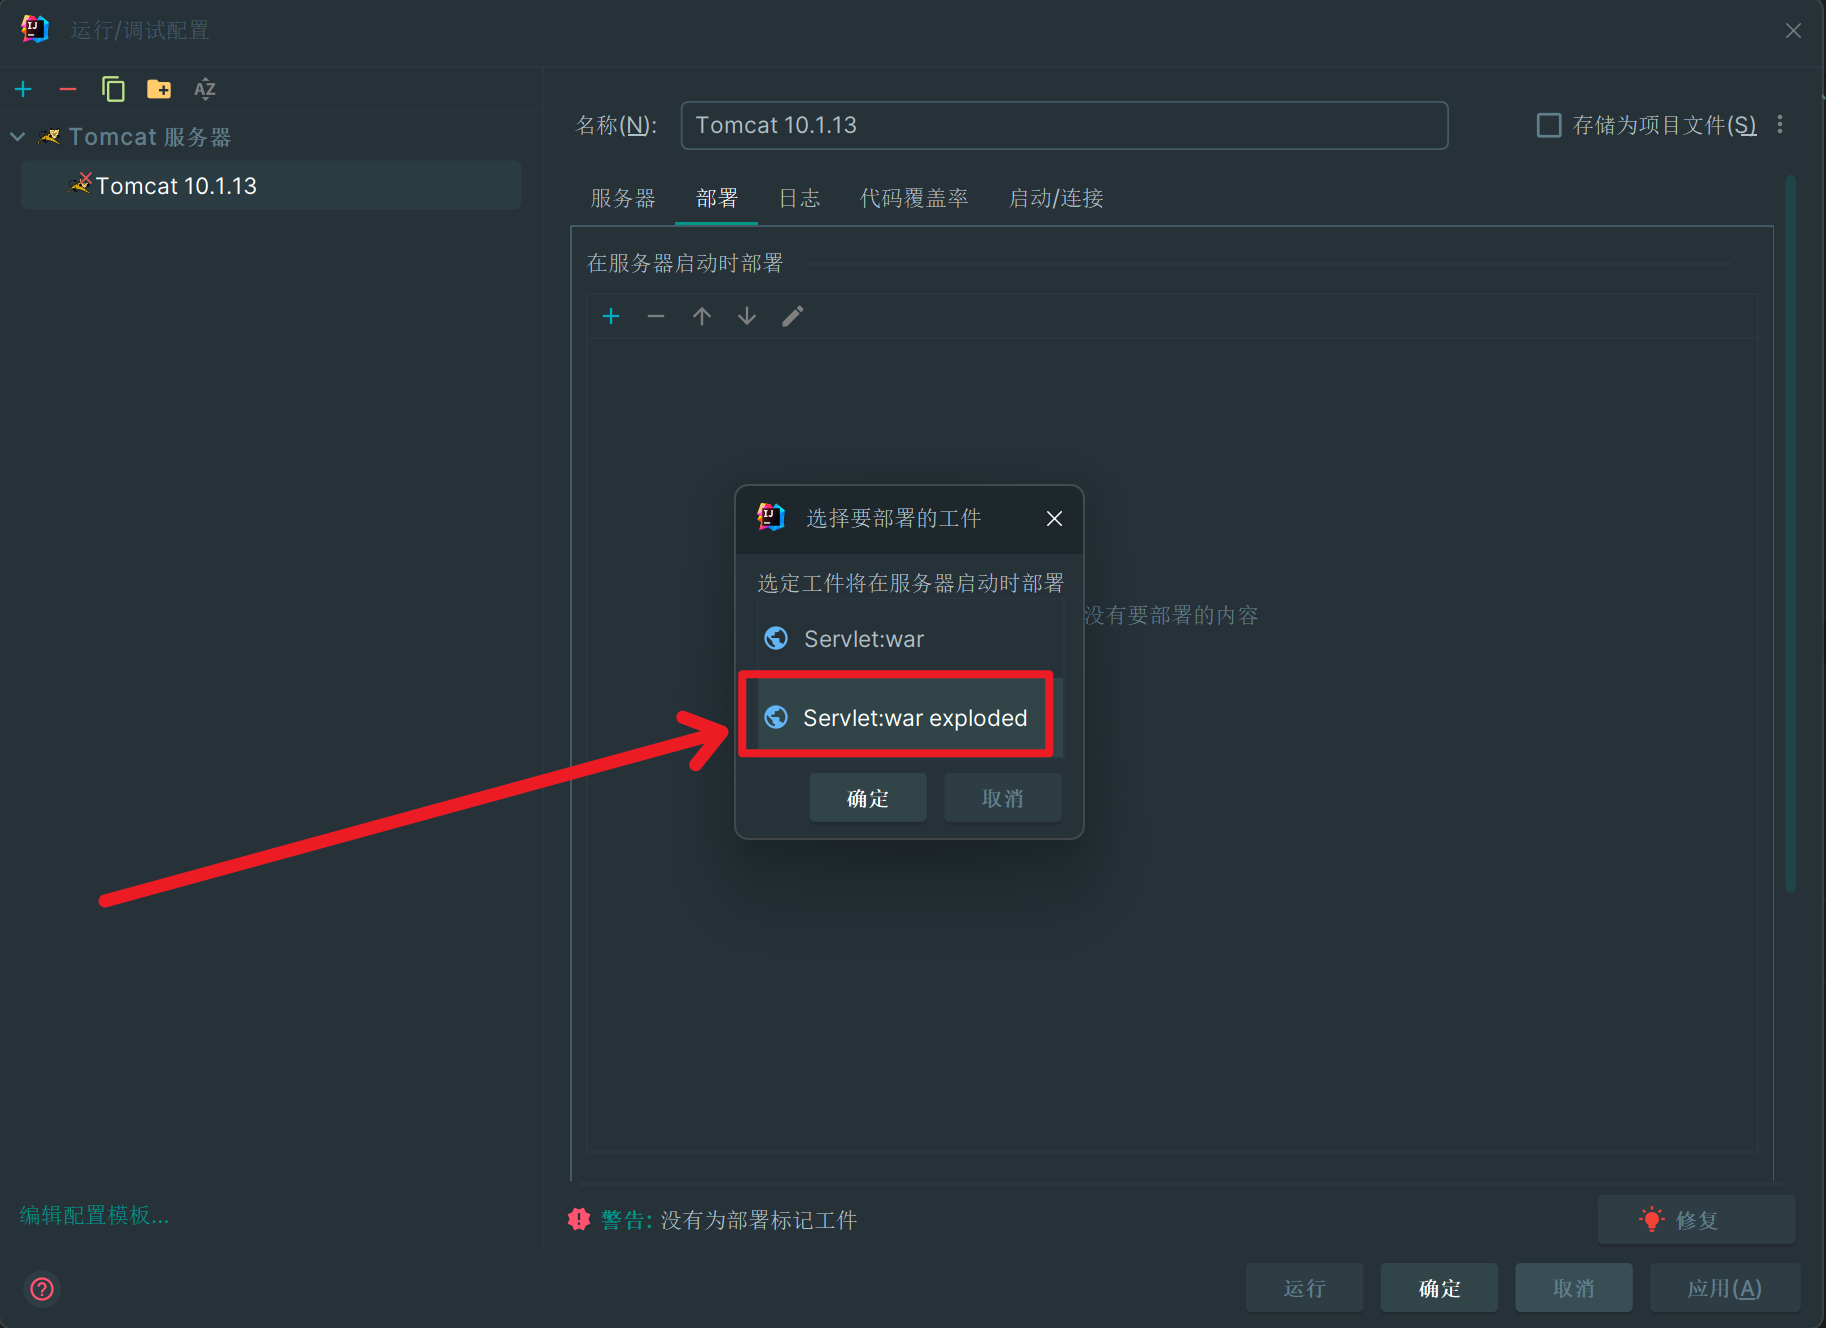Click the globe icon beside Servlet:war exploded
The image size is (1826, 1328).
point(776,717)
